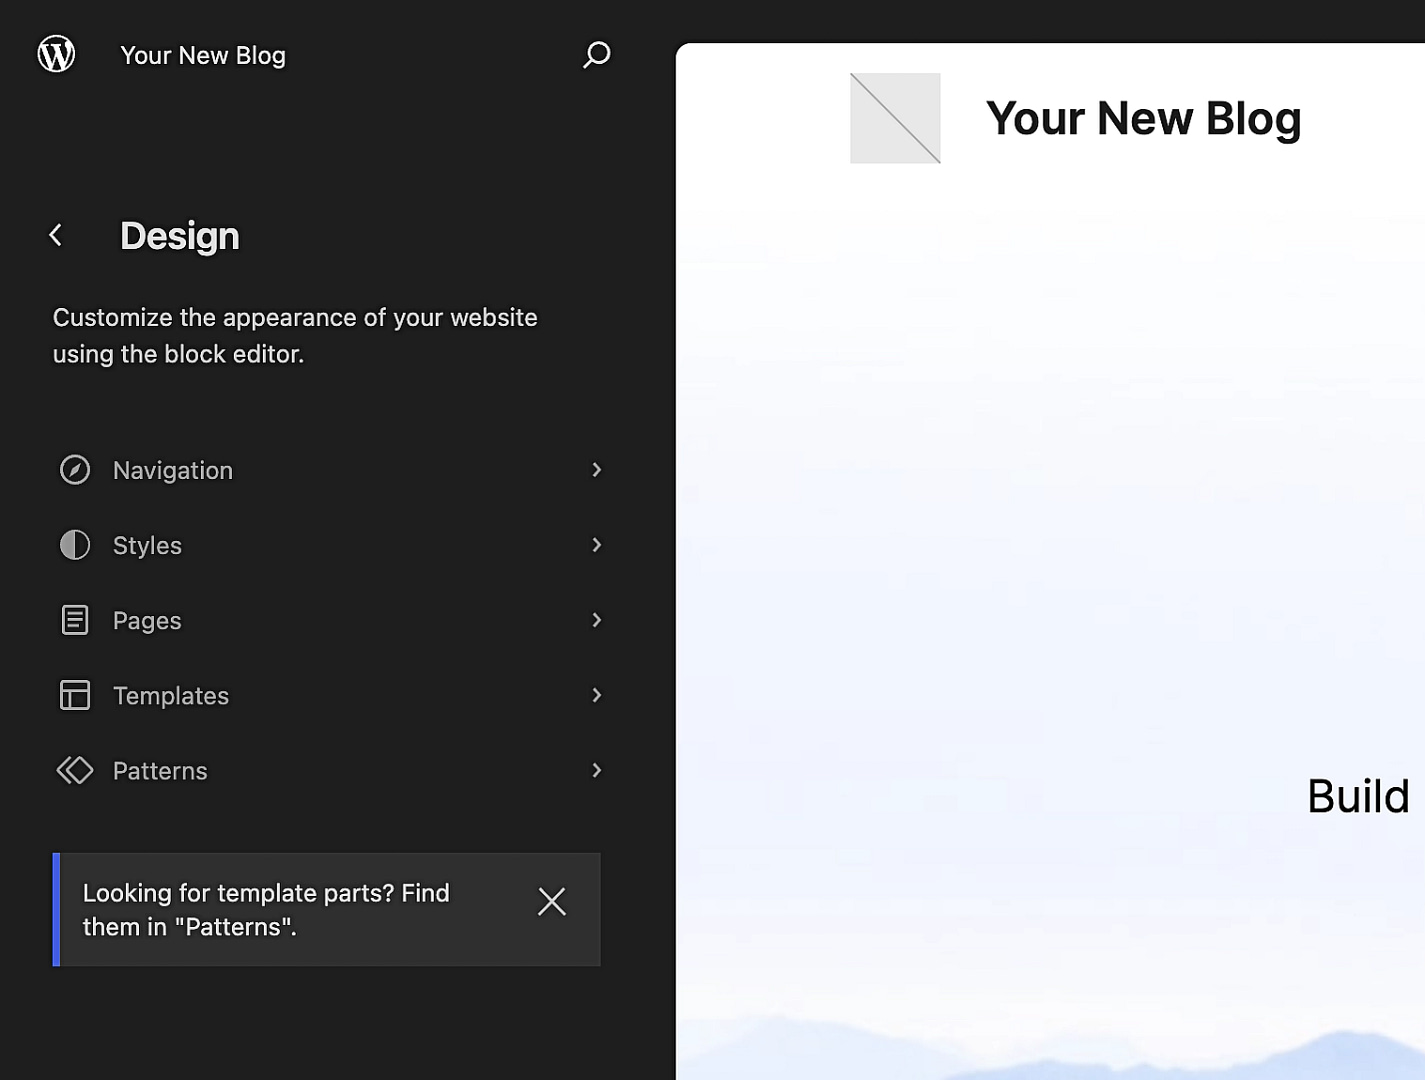Click the 'Customize the appearance' description text

[x=295, y=336]
